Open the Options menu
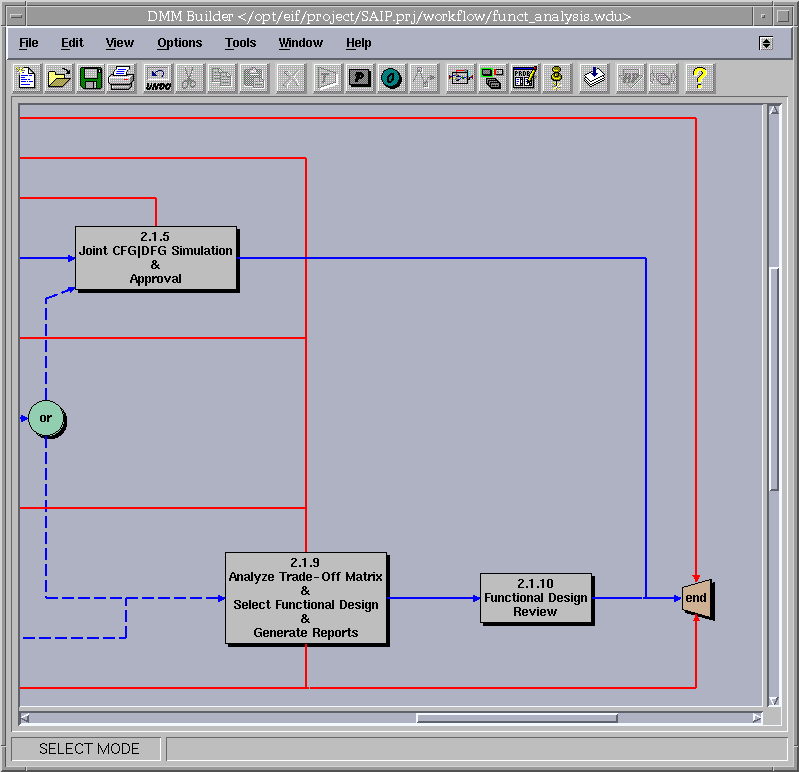799x772 pixels. point(179,43)
